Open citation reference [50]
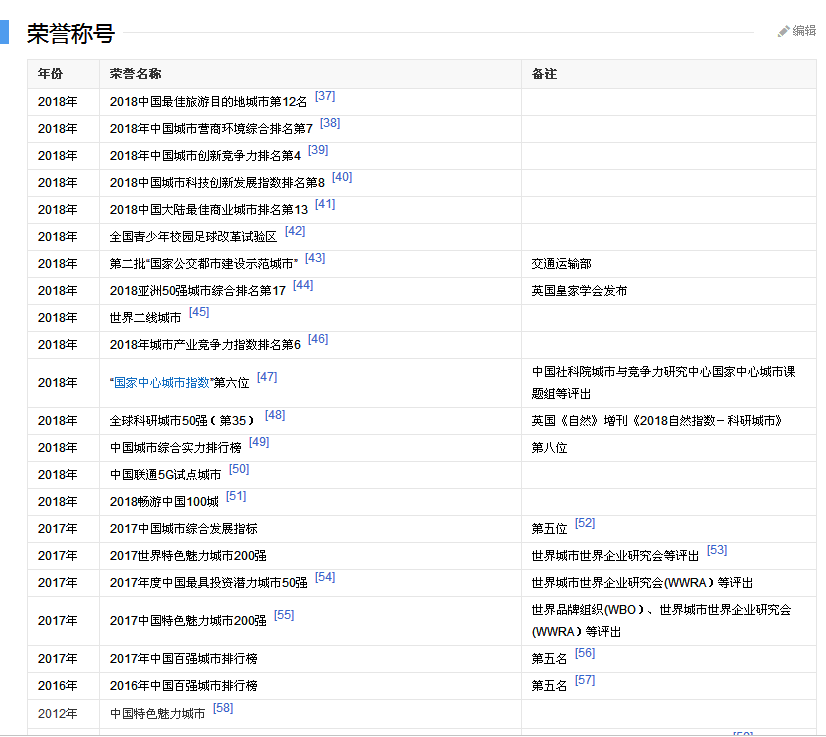Screen dimensions: 826x737 tap(239, 469)
